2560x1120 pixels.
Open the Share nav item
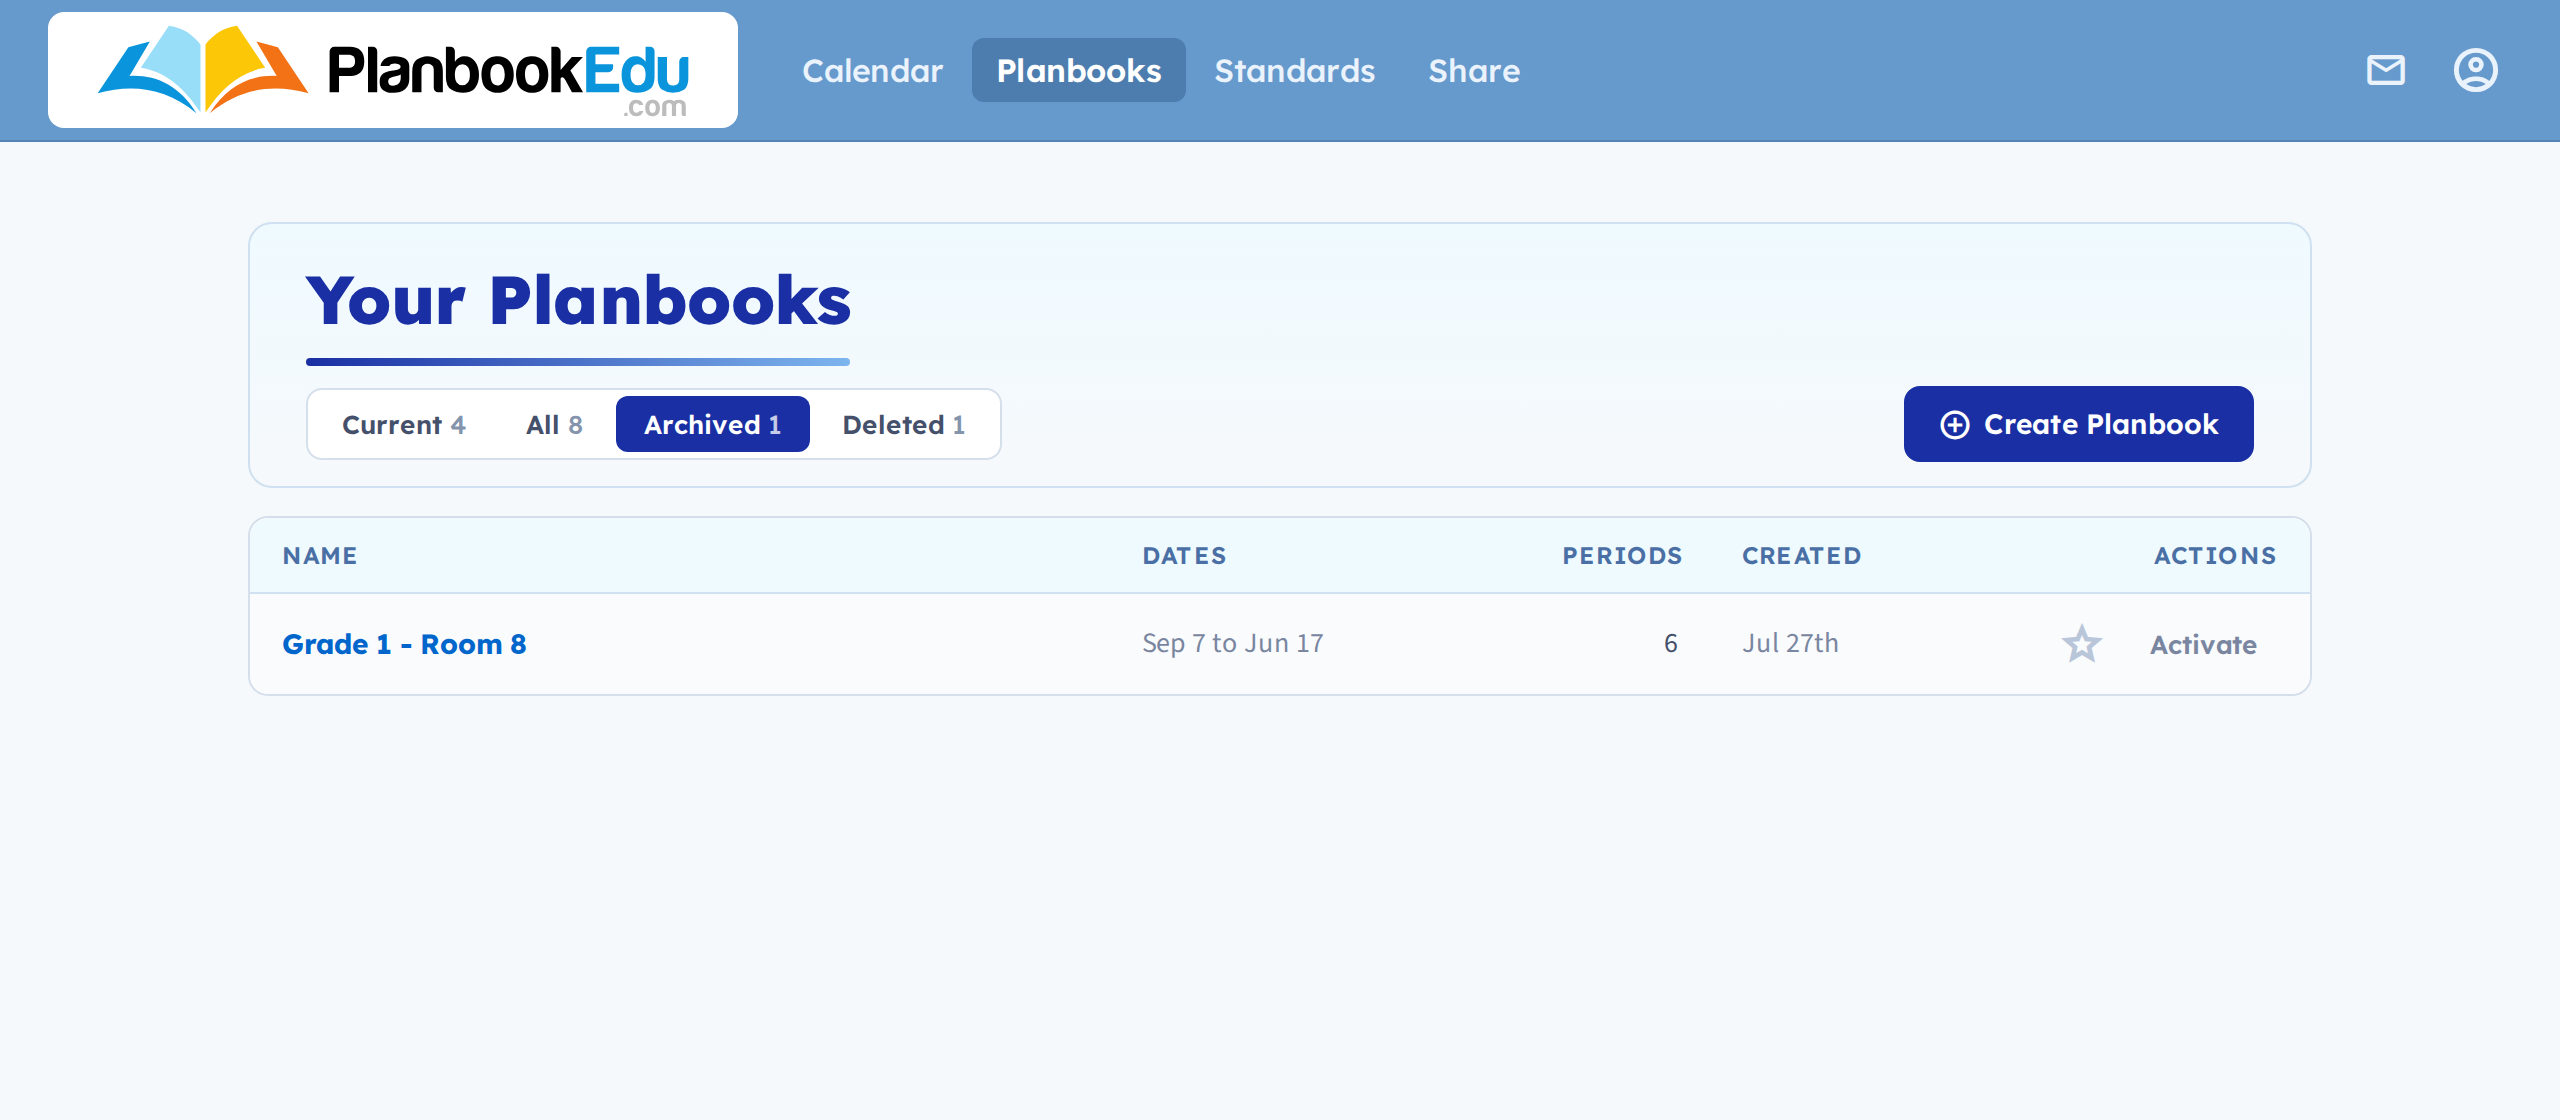pos(1474,70)
